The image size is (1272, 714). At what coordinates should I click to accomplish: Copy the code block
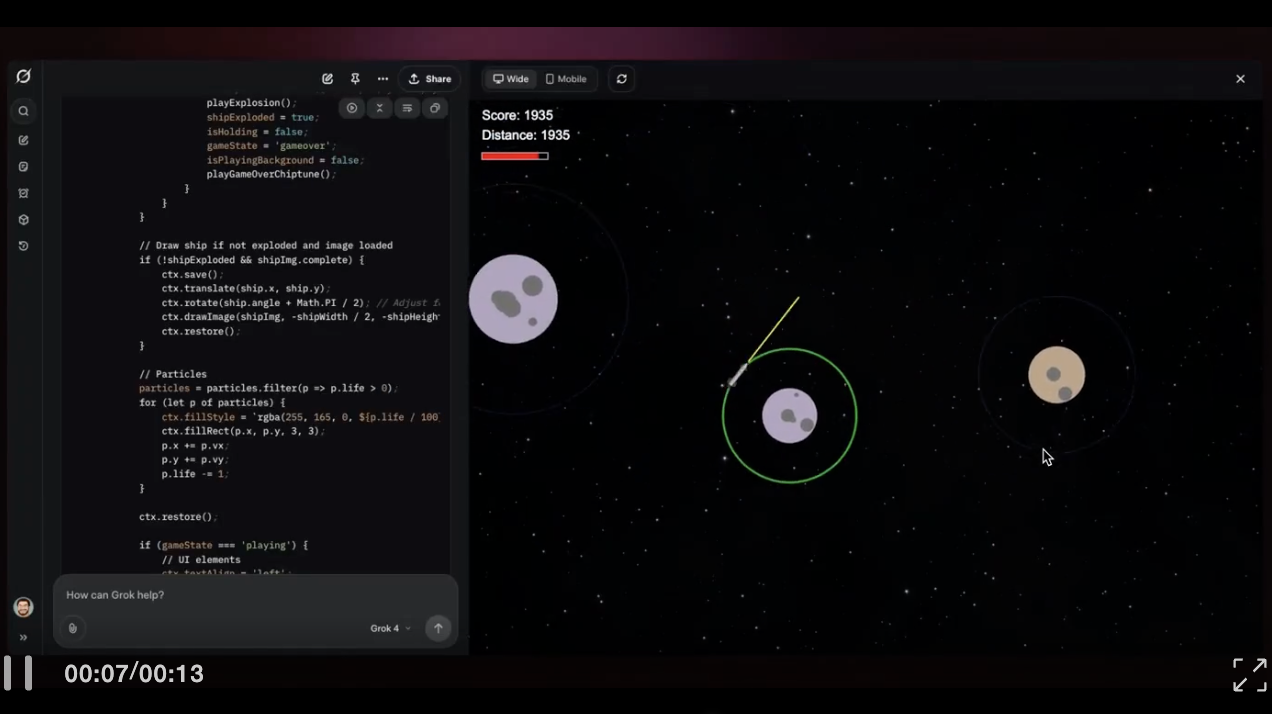434,108
